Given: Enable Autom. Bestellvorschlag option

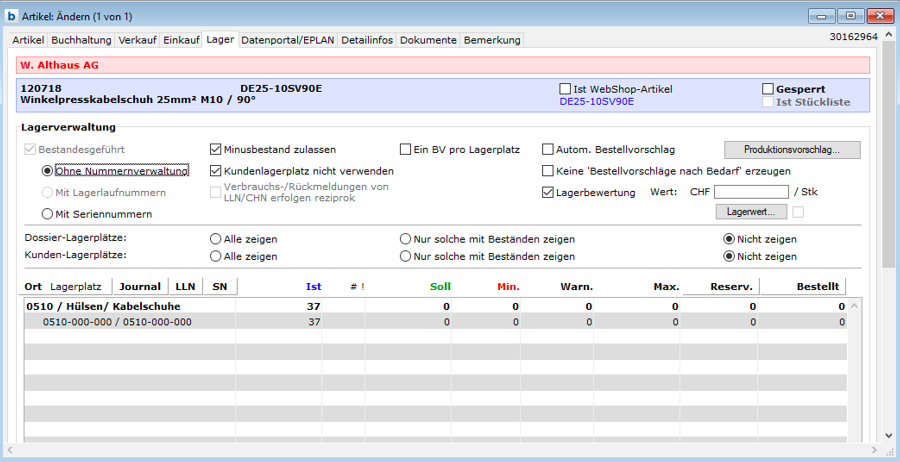Looking at the screenshot, I should (x=548, y=150).
